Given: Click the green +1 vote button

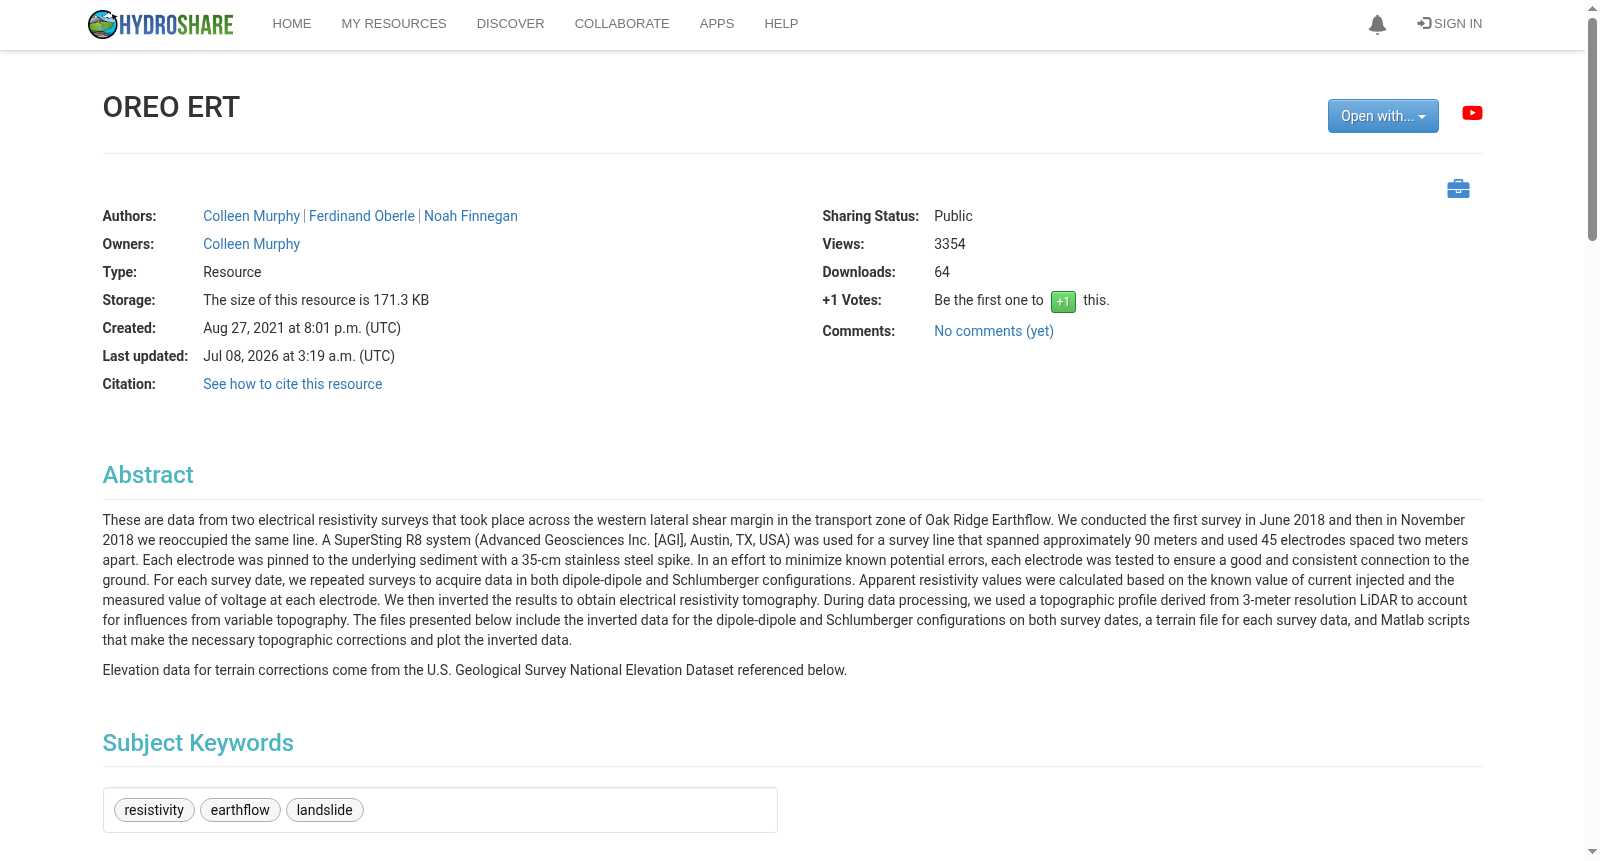Looking at the screenshot, I should 1063,301.
